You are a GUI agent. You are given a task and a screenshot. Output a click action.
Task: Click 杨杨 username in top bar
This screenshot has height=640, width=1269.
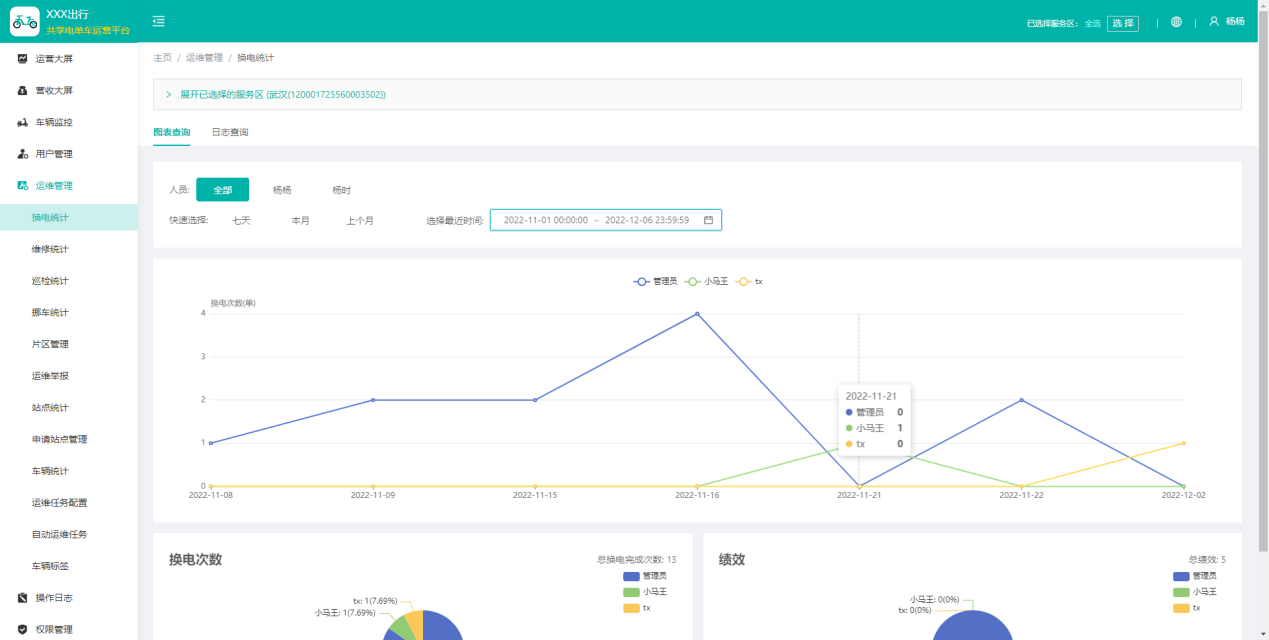tap(1235, 22)
